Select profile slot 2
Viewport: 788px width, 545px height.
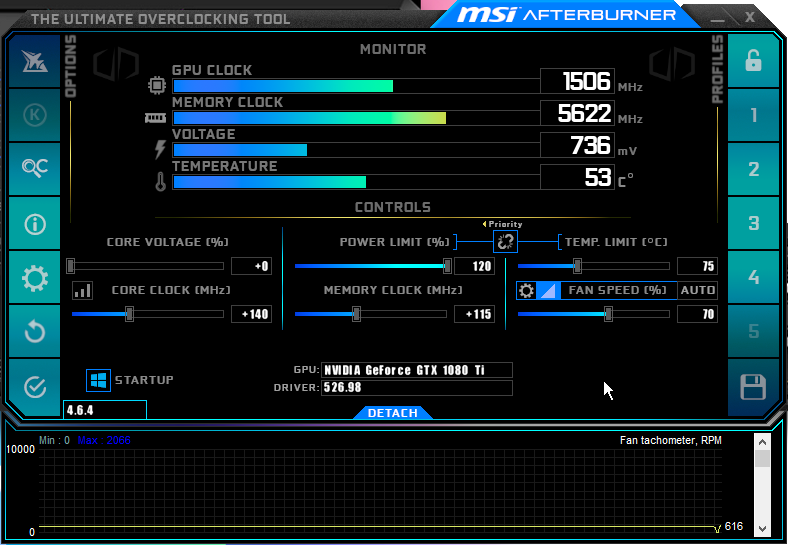(x=753, y=169)
